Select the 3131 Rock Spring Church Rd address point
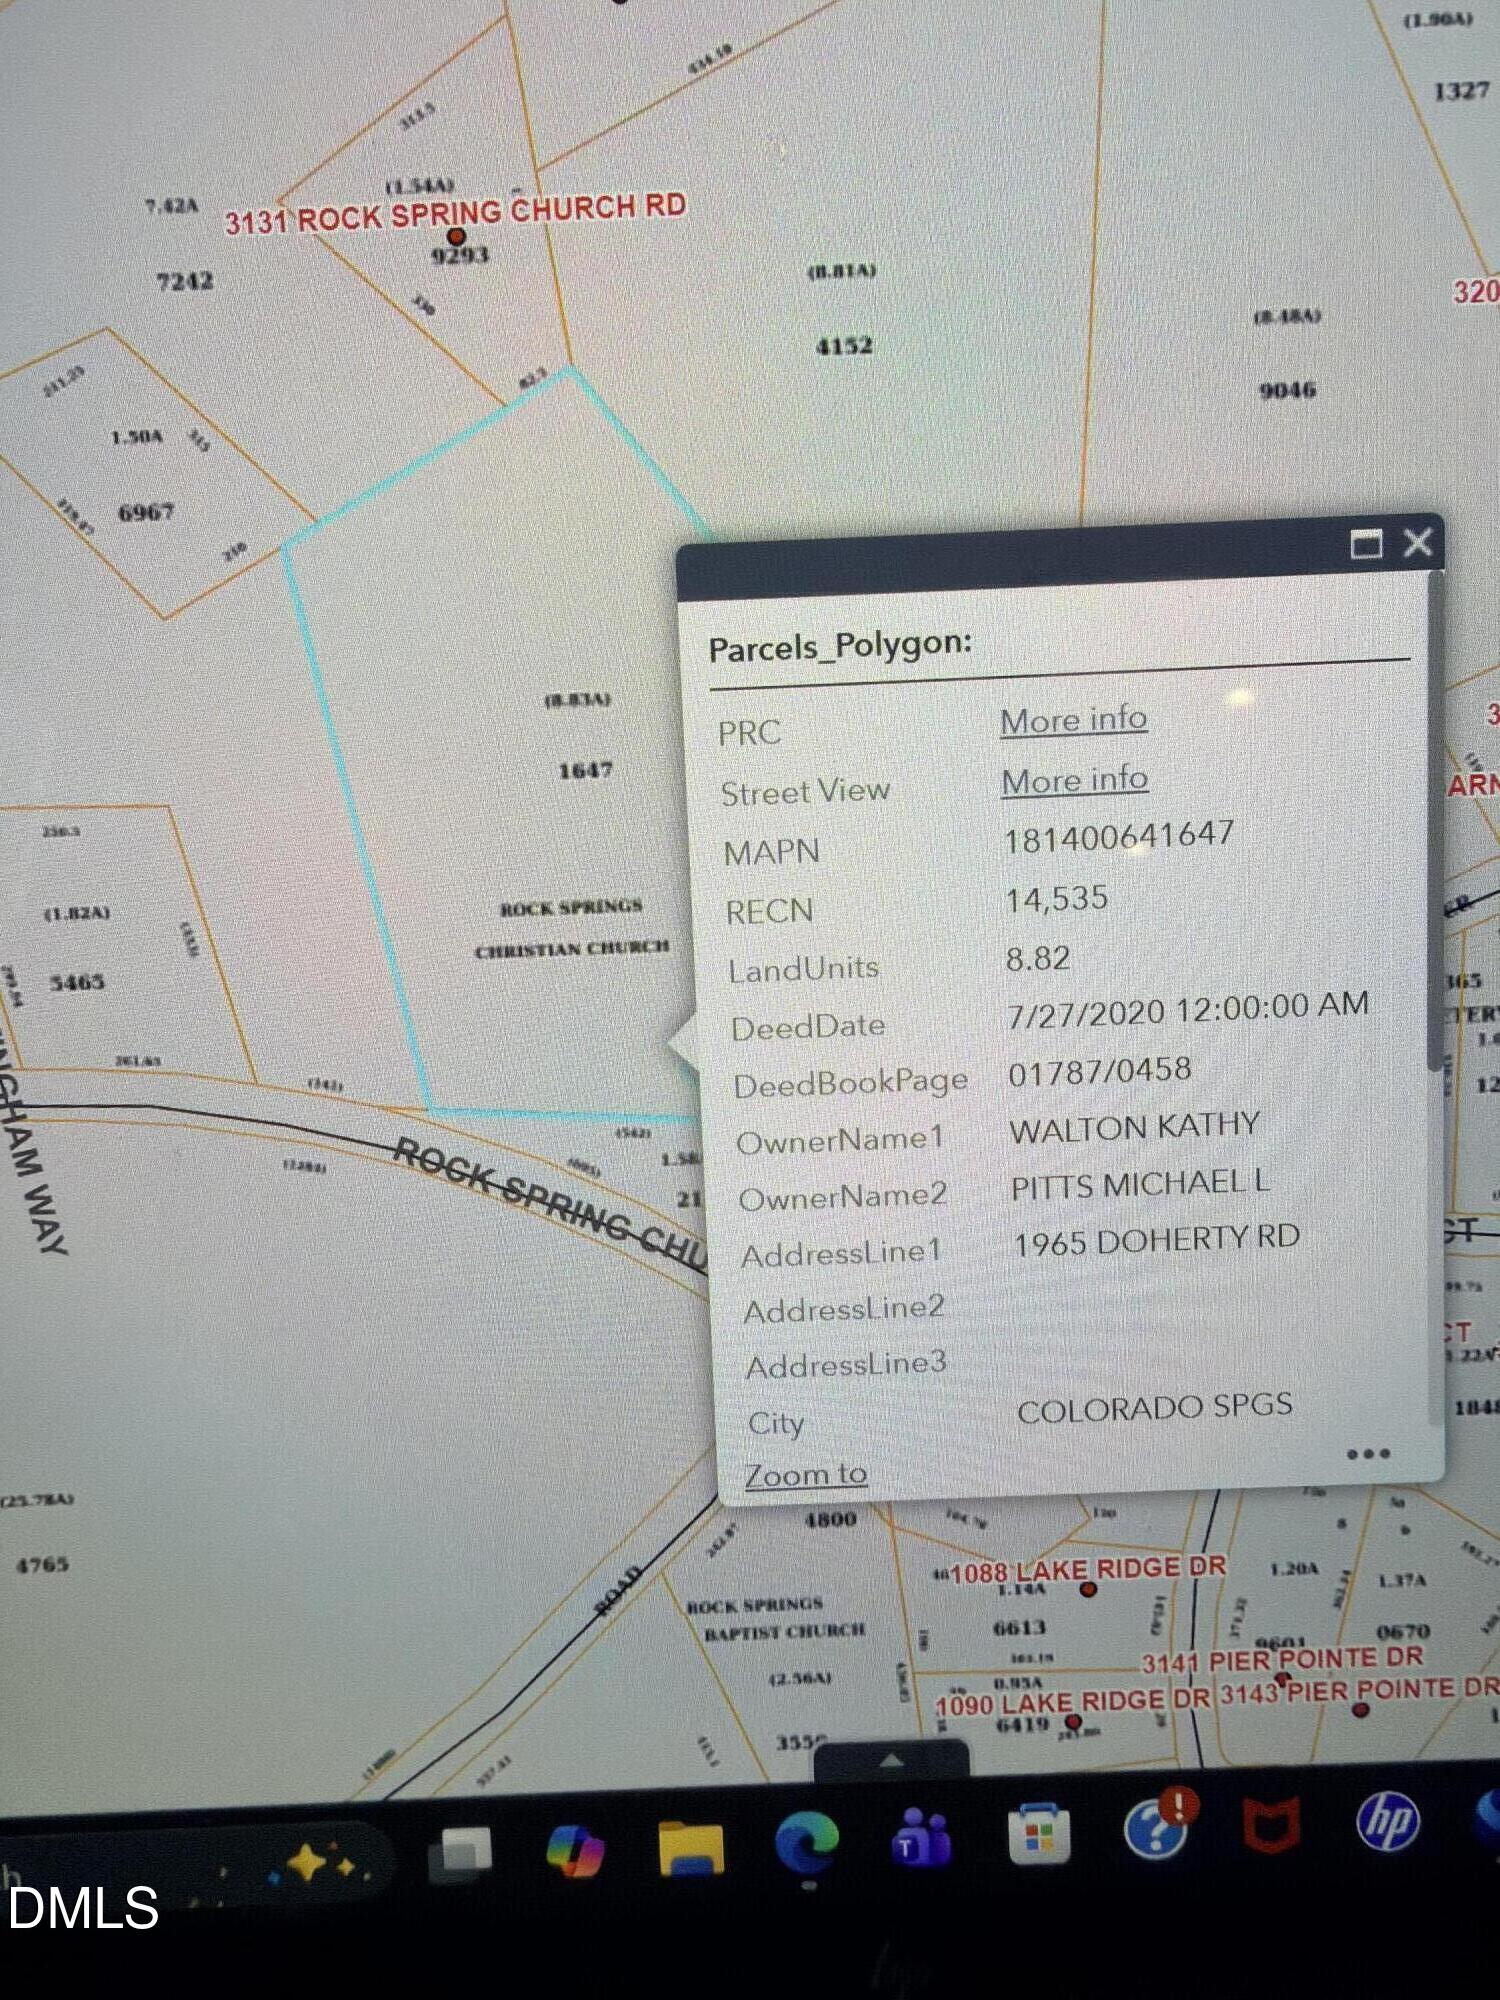This screenshot has width=1500, height=2000. coord(456,237)
